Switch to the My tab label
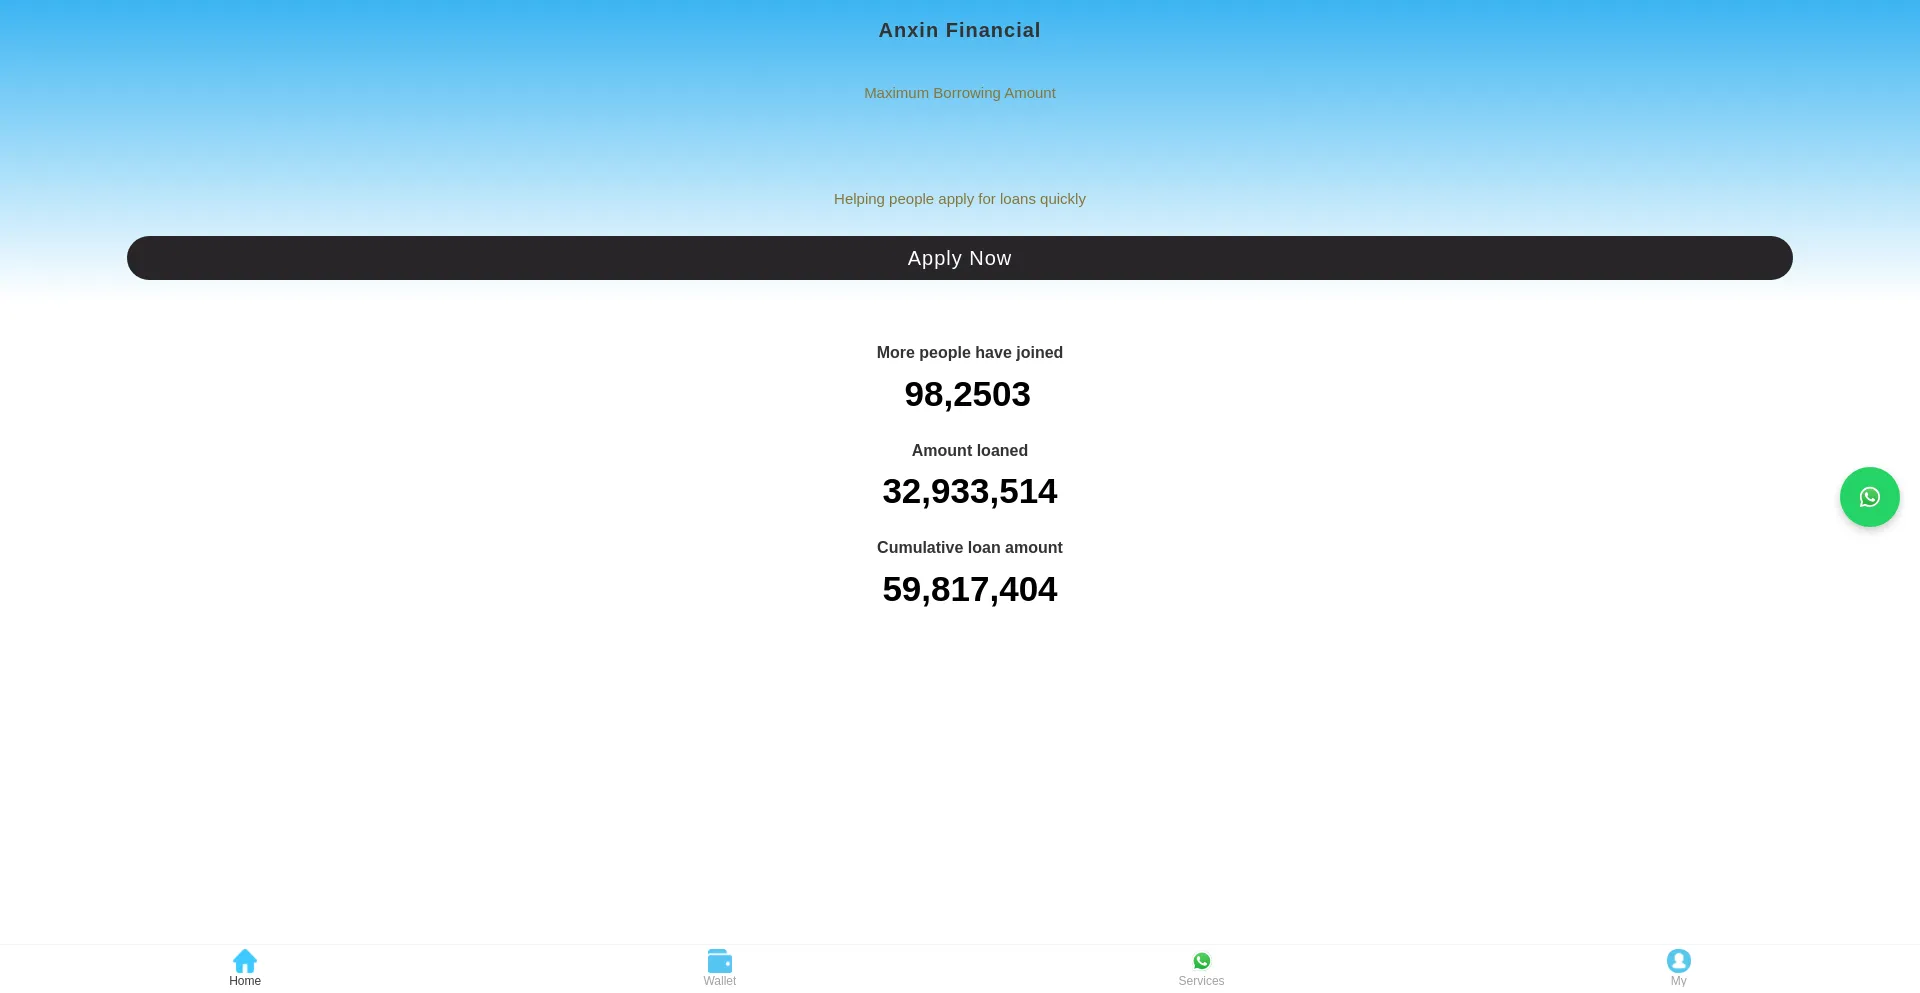Viewport: 1920px width, 993px height. tap(1679, 981)
